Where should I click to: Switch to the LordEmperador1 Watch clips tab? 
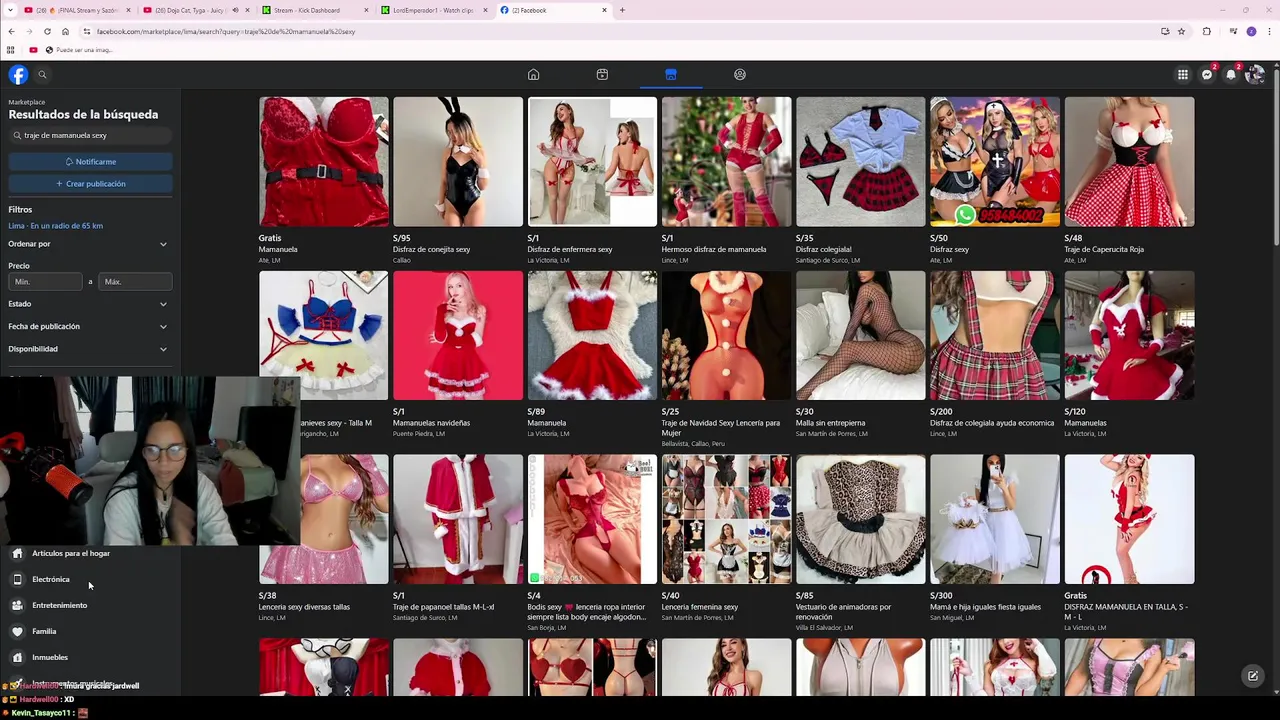pyautogui.click(x=434, y=10)
